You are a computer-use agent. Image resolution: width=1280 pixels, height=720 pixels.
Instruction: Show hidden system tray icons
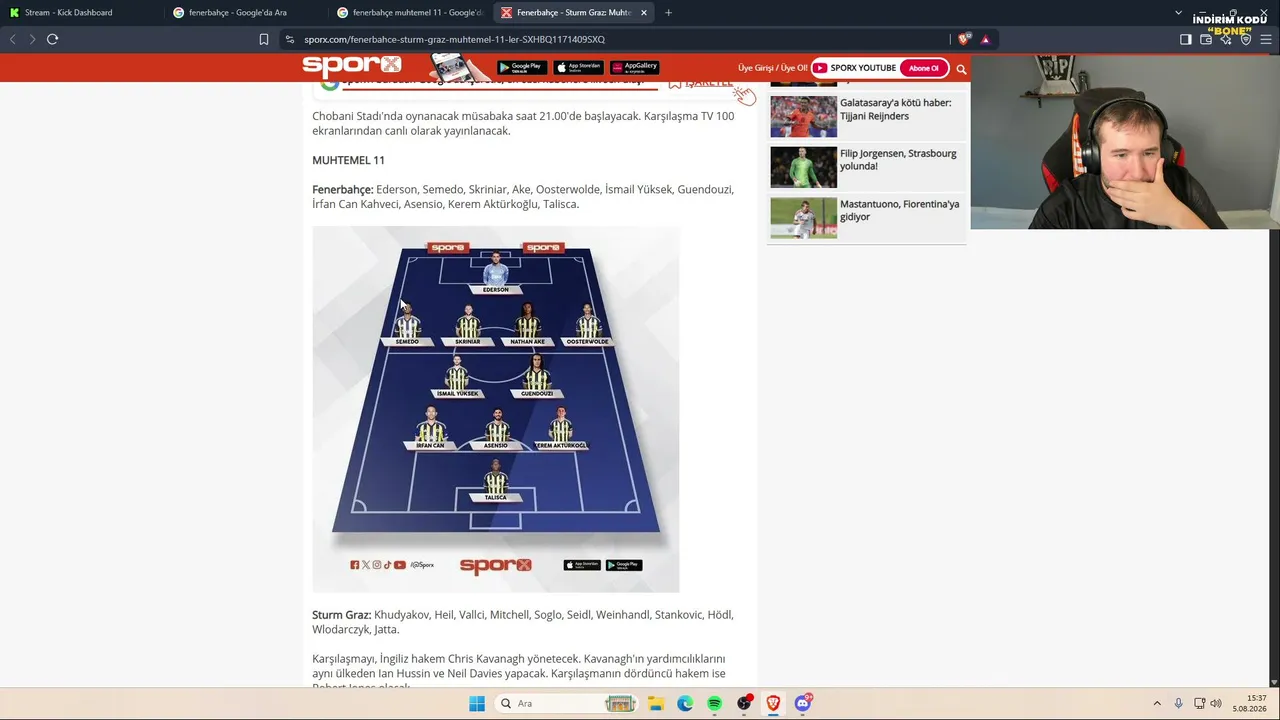(x=1157, y=703)
